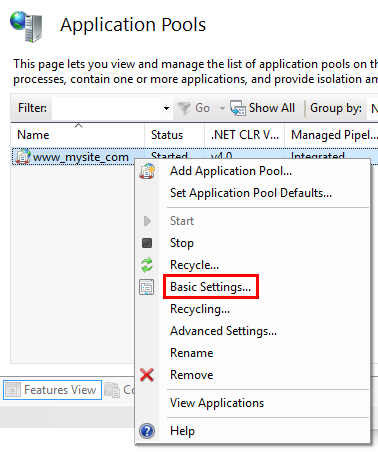Click the Features View tab icon
This screenshot has height=452, width=378.
pyautogui.click(x=13, y=390)
